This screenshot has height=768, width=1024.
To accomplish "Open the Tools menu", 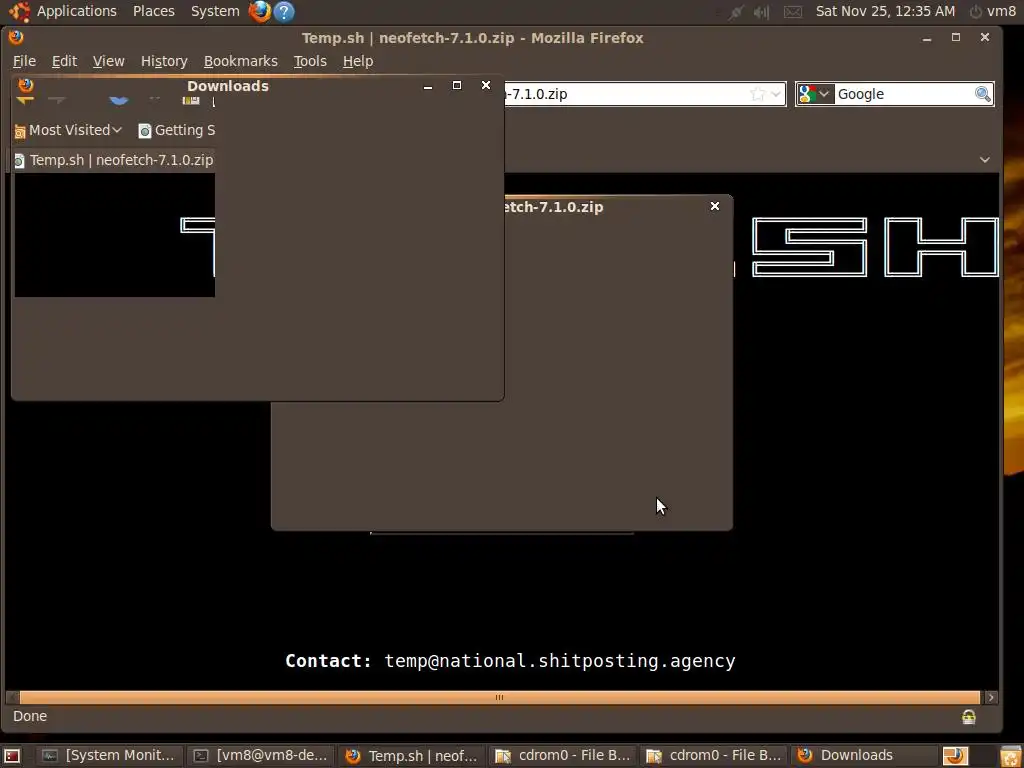I will tap(310, 61).
